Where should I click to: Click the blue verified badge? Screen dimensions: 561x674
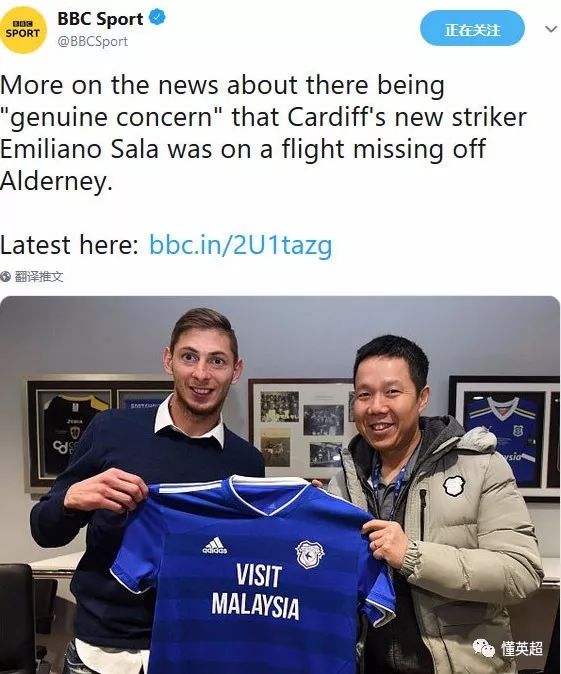(x=156, y=18)
